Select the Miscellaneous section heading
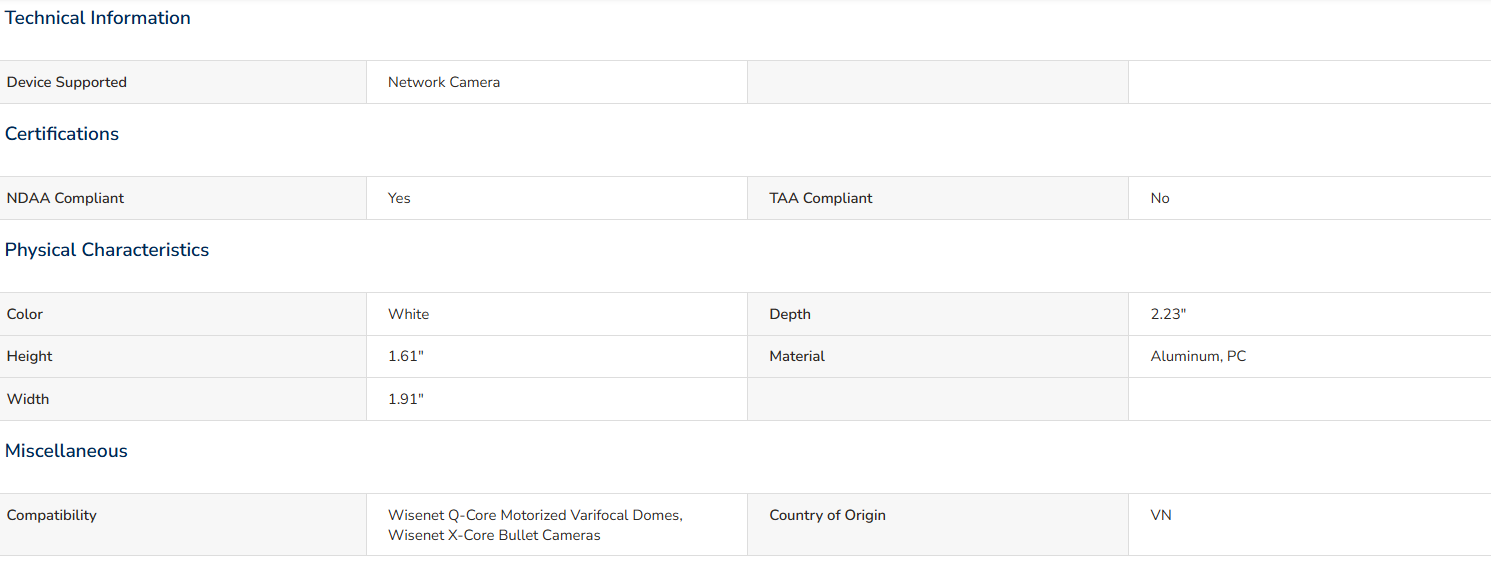This screenshot has width=1491, height=565. pos(66,451)
